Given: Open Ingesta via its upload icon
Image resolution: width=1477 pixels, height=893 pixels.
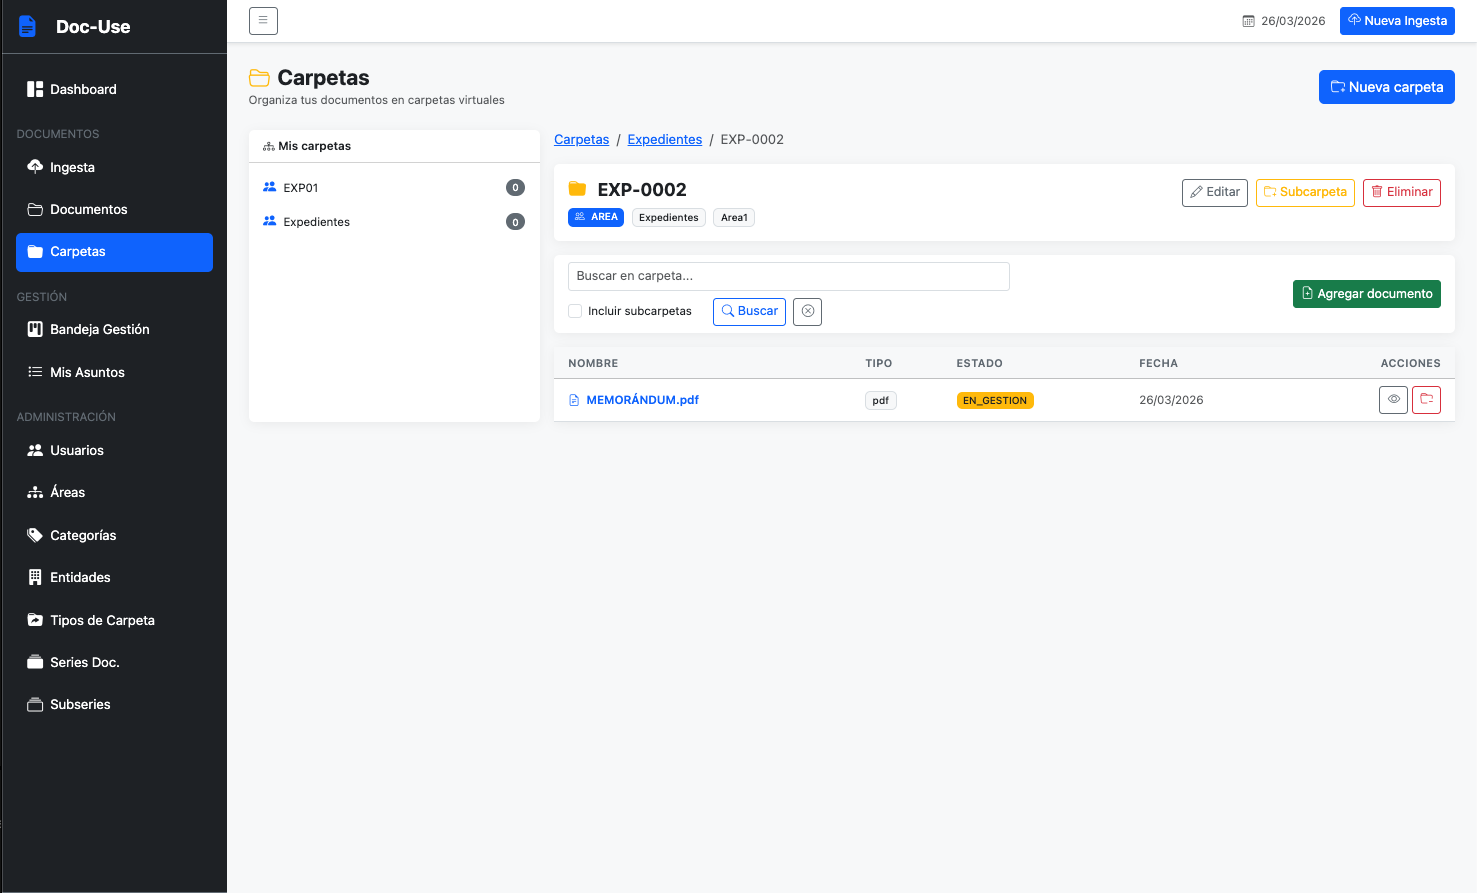Looking at the screenshot, I should (x=33, y=167).
